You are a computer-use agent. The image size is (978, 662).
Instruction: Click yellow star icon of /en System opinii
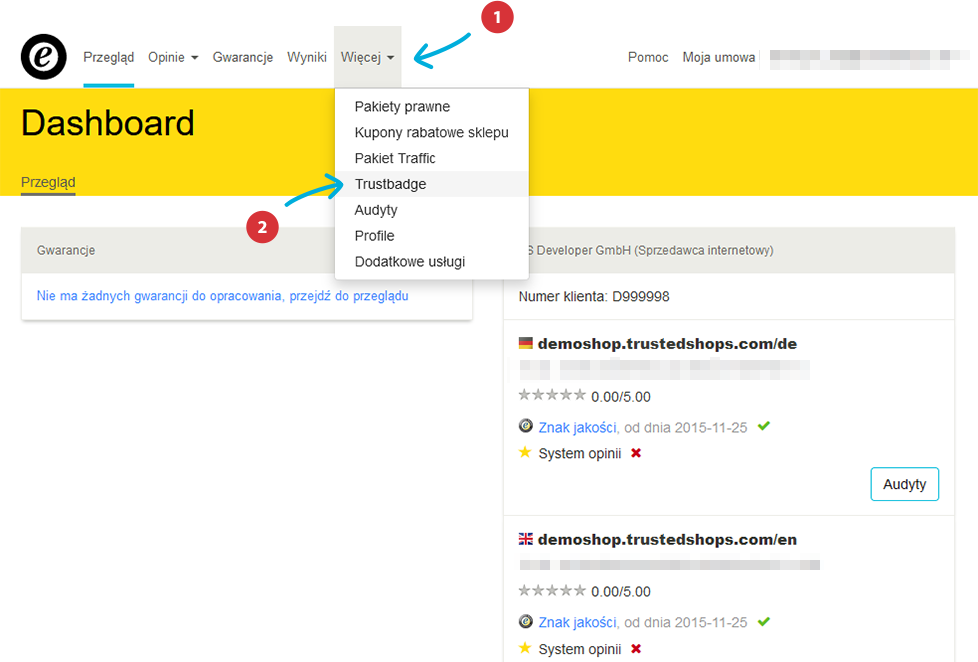[x=525, y=648]
